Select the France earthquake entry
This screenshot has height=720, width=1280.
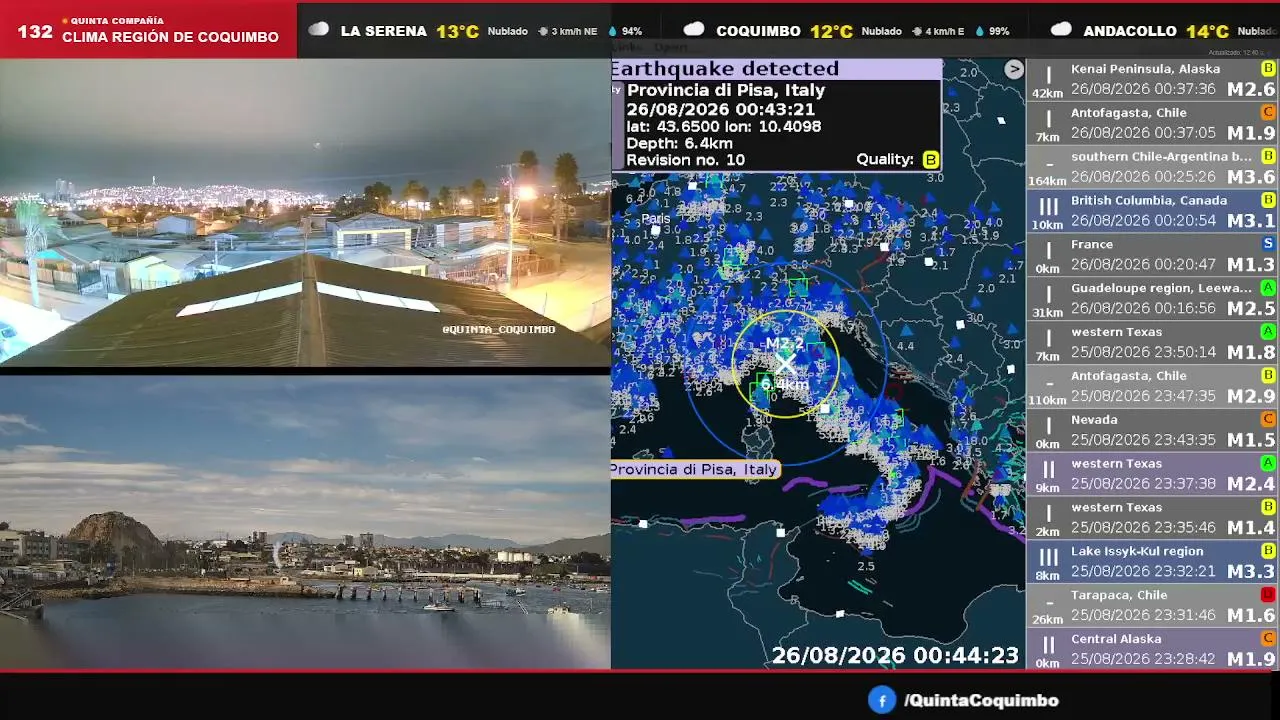click(x=1152, y=255)
